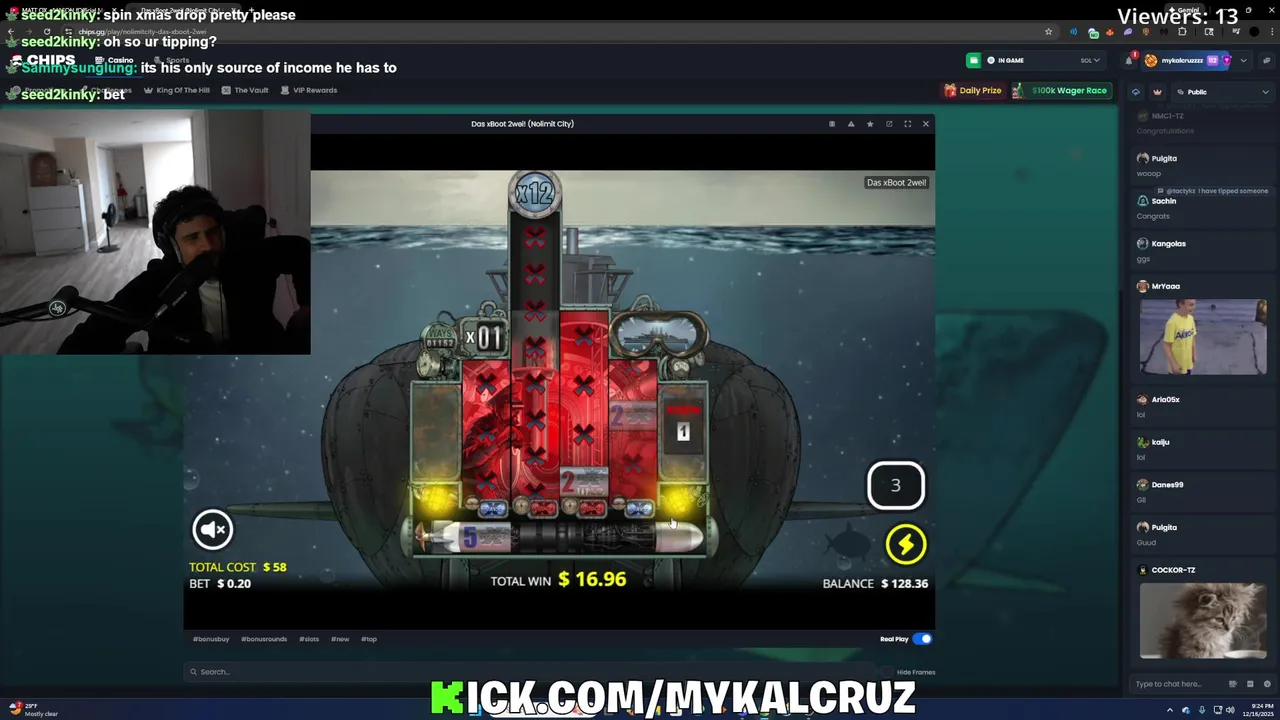Click the browser bookmark star icon
This screenshot has width=1280, height=720.
pos(1048,32)
